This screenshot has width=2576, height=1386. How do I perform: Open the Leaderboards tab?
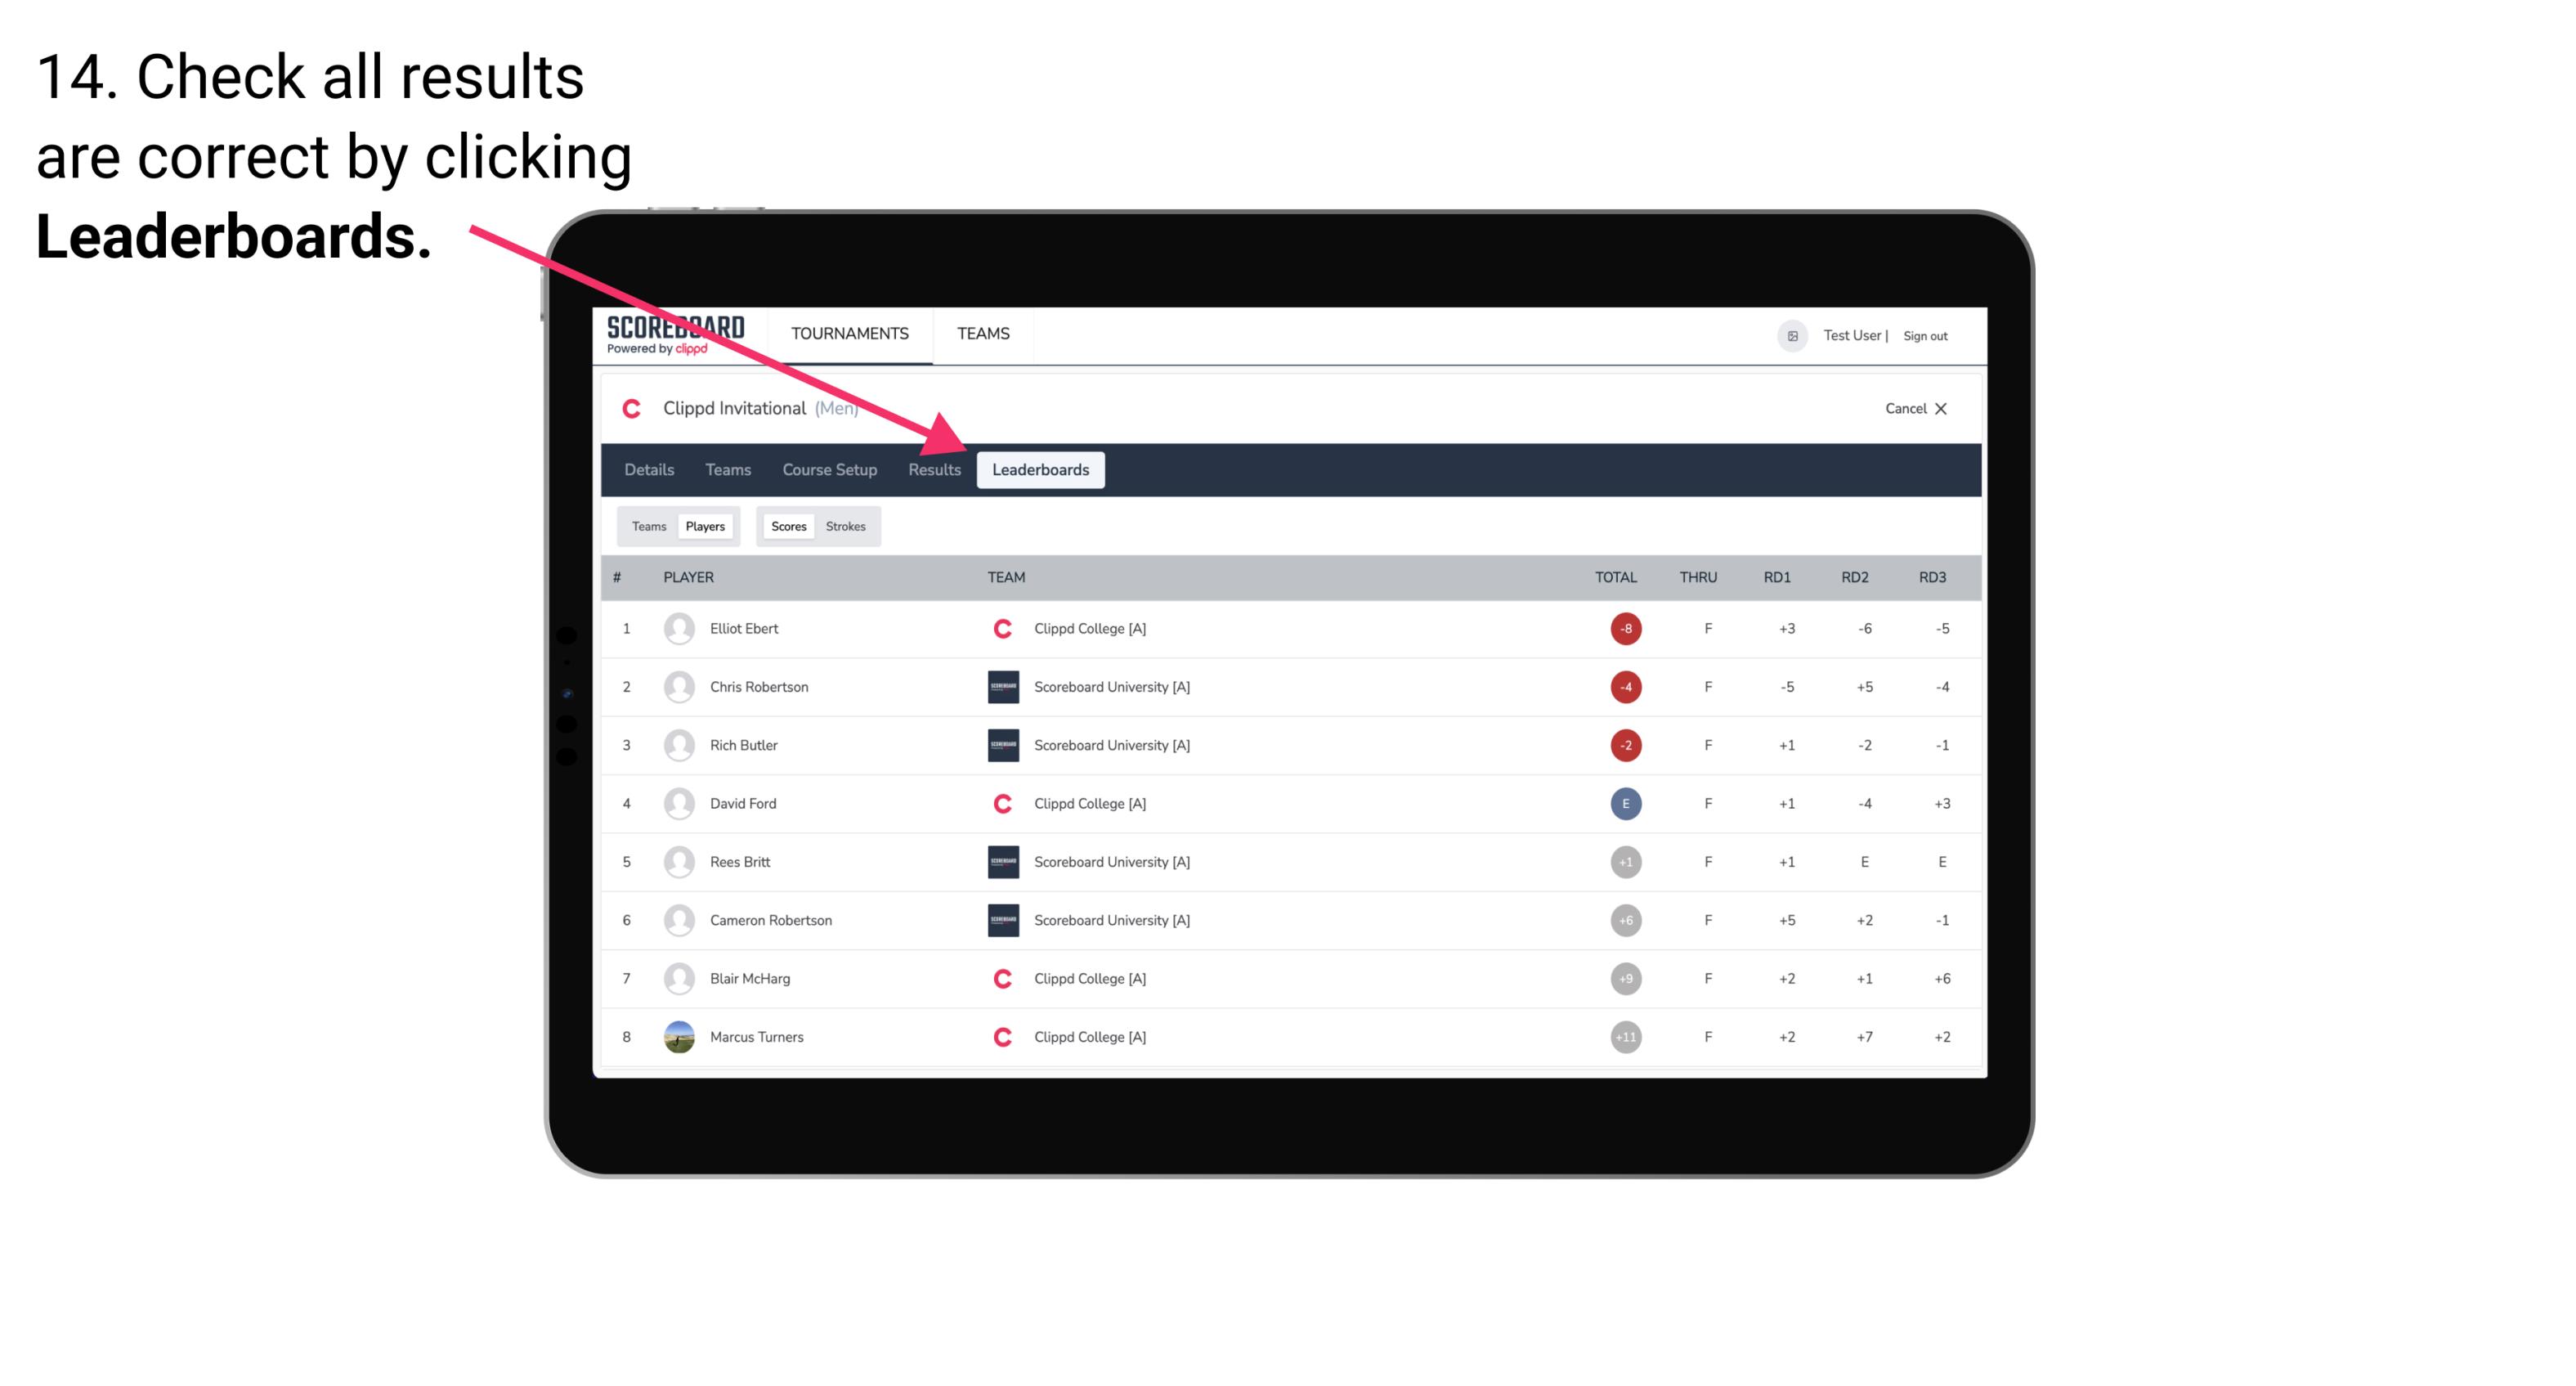click(1042, 471)
